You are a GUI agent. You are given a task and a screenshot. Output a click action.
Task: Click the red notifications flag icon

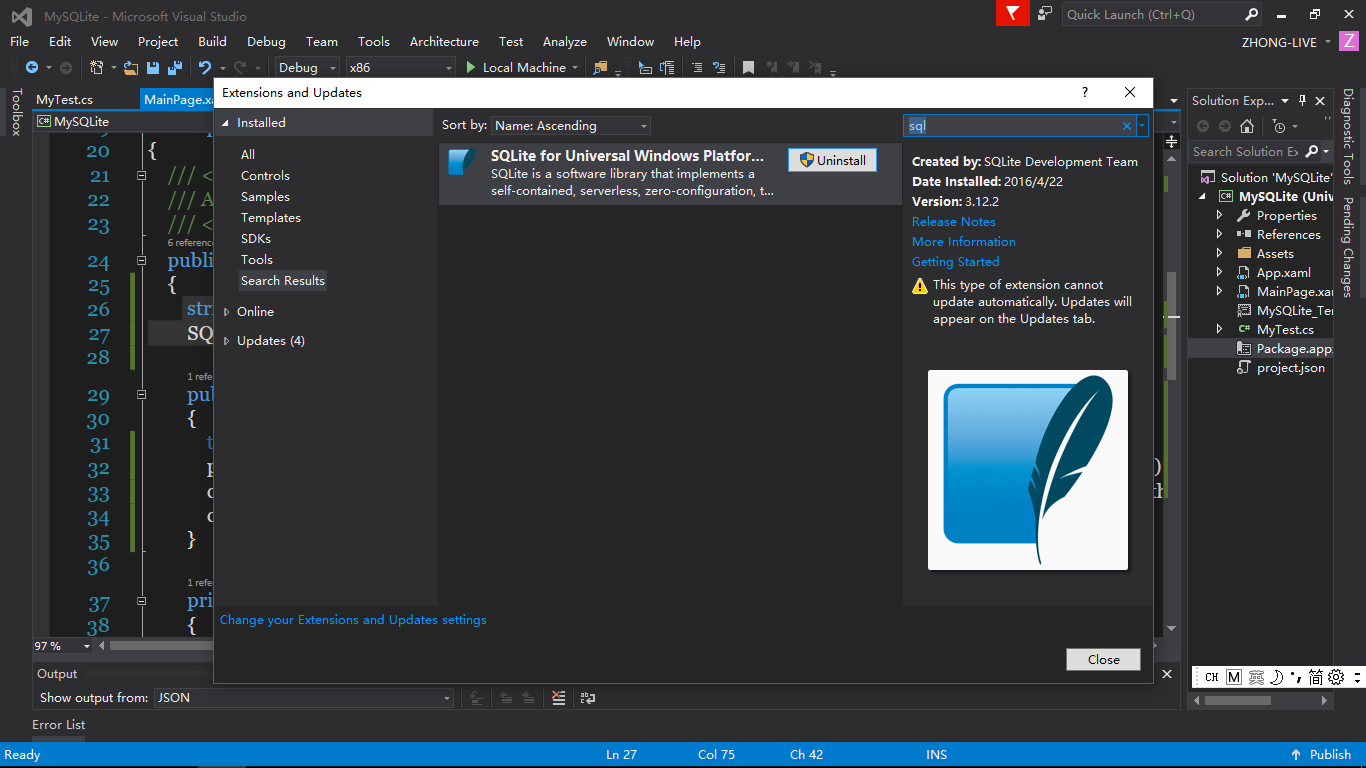click(1013, 13)
